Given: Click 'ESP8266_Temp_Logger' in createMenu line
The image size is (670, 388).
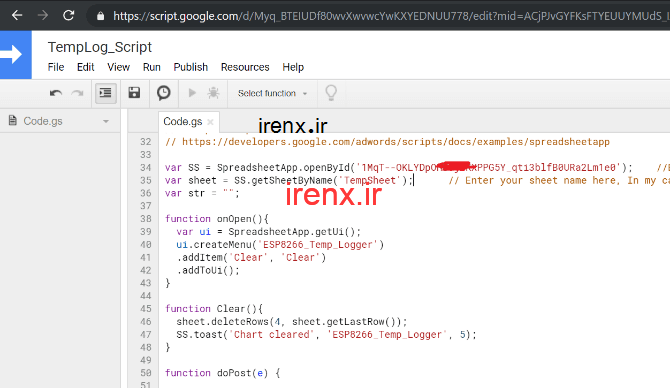Looking at the screenshot, I should (x=318, y=245).
